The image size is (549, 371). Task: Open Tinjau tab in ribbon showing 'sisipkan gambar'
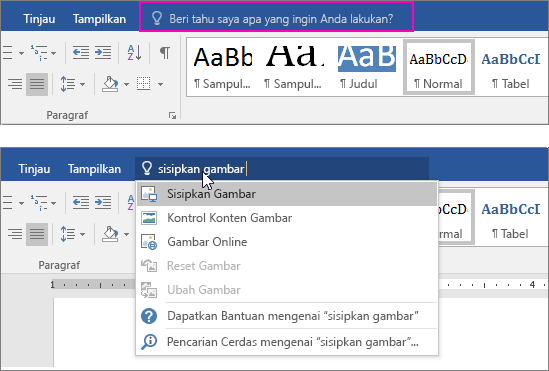34,169
